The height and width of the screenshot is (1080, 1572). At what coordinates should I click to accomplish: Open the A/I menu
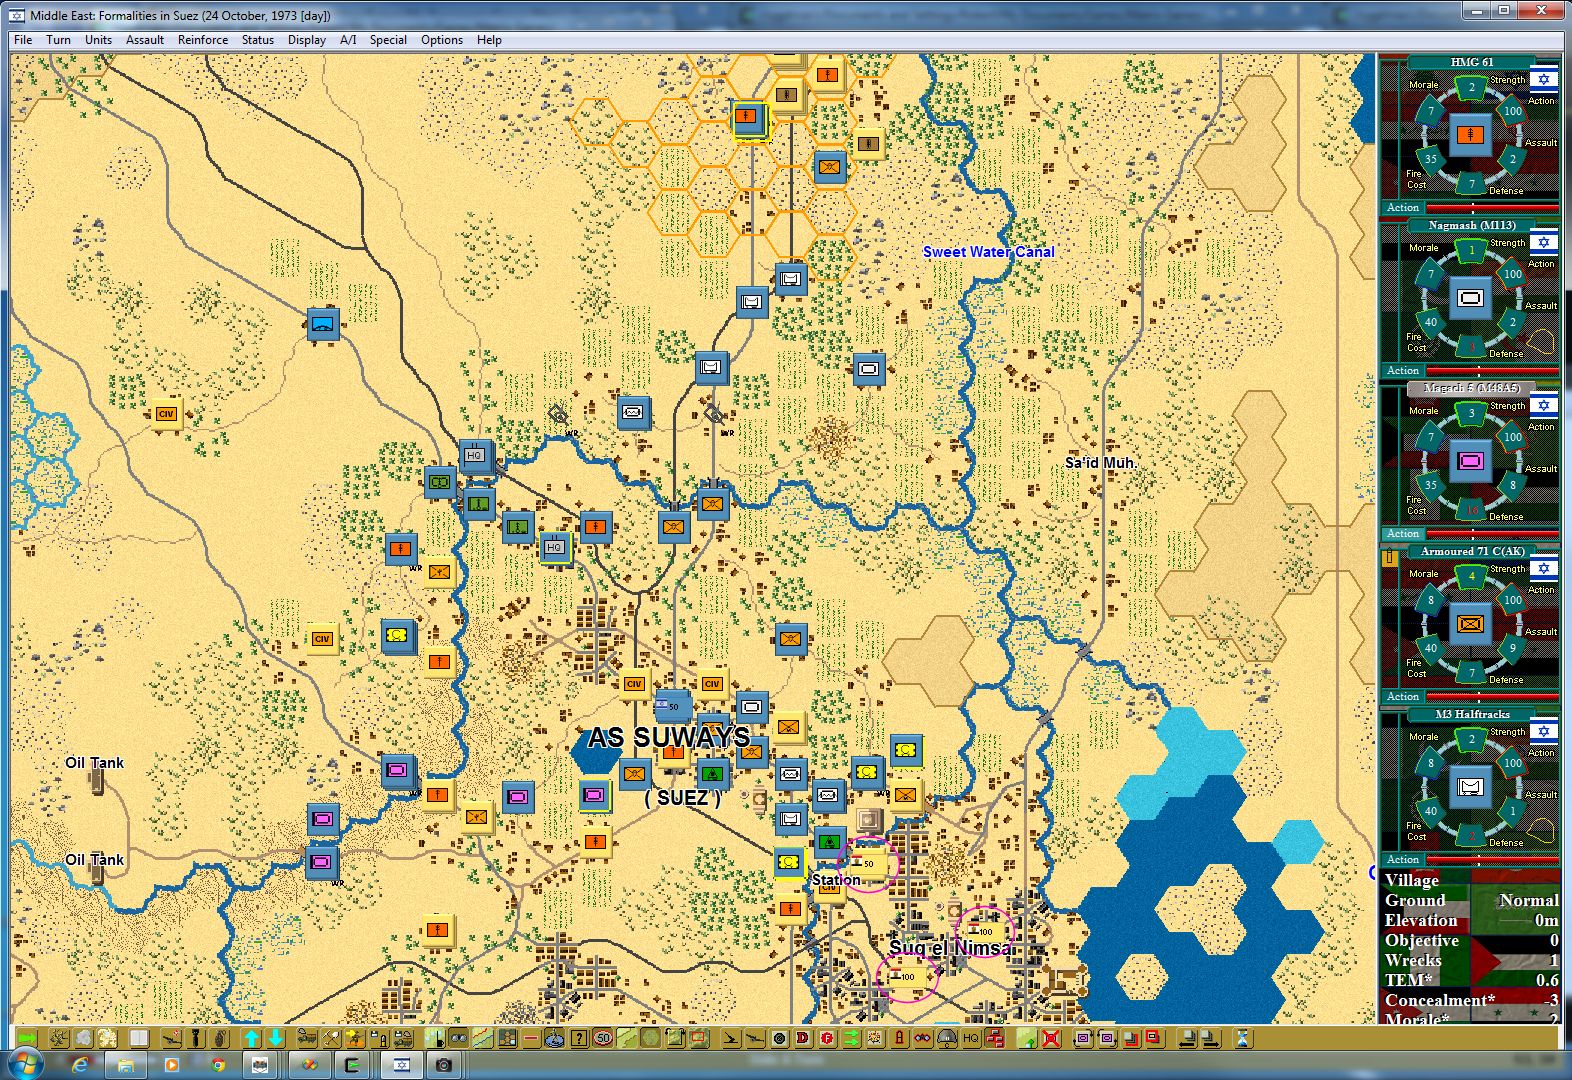click(348, 40)
